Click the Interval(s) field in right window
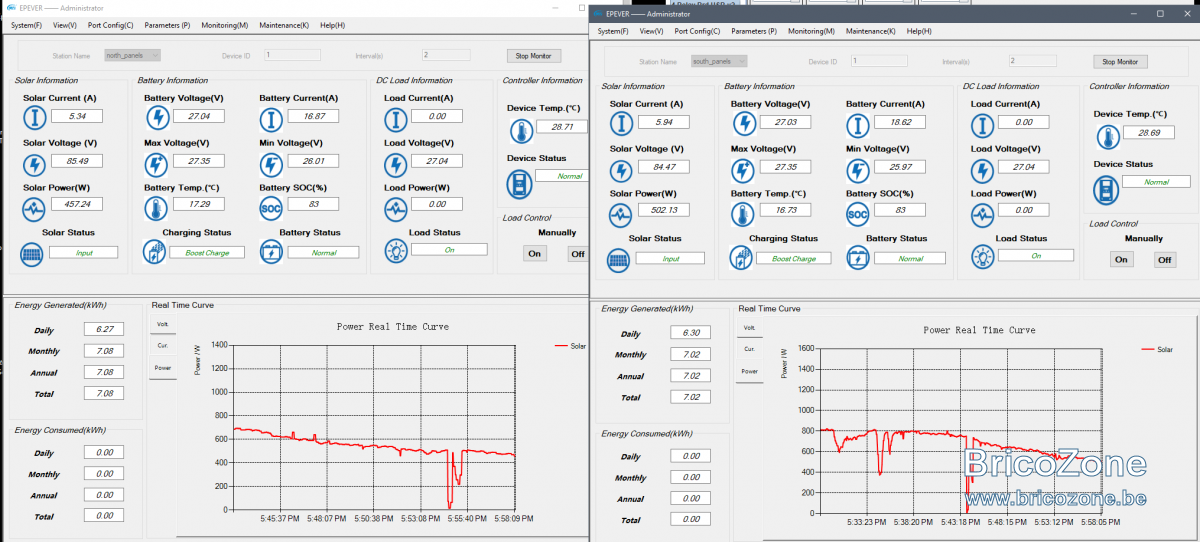Image resolution: width=1200 pixels, height=542 pixels. tap(1033, 61)
